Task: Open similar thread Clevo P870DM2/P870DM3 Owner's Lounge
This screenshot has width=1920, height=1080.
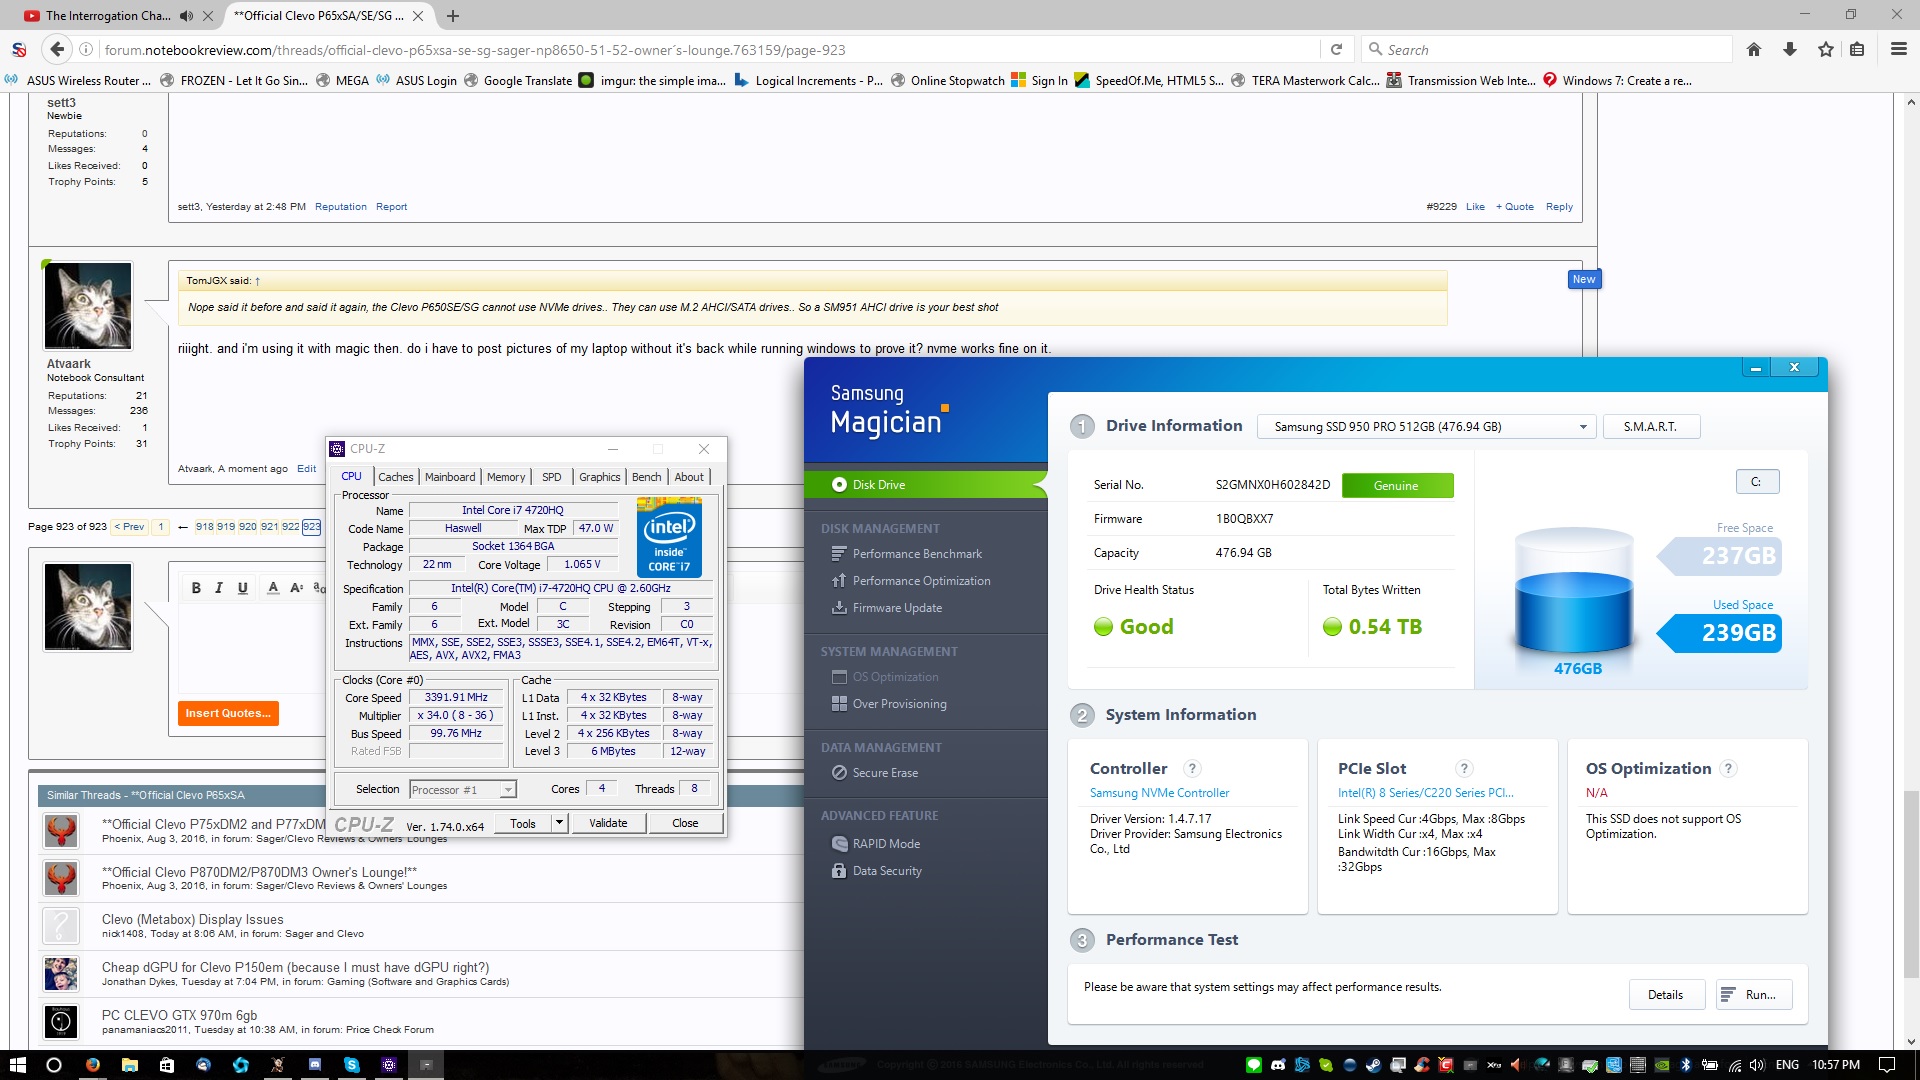Action: point(259,872)
